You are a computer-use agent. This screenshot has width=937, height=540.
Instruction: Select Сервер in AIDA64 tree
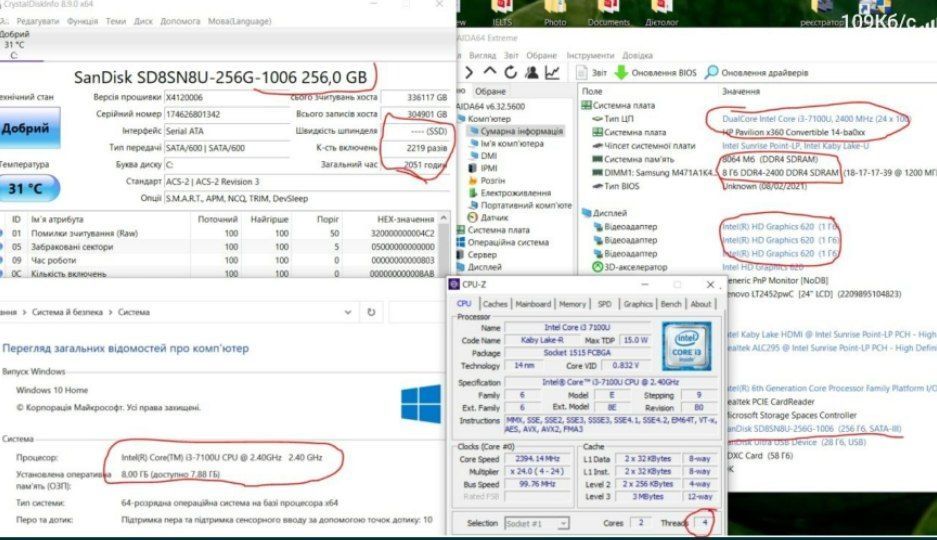pos(482,254)
